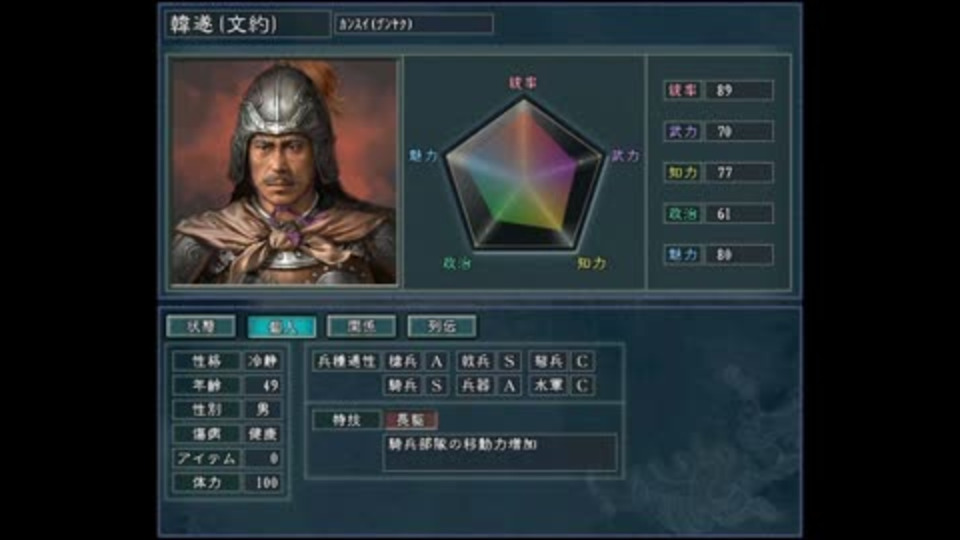Click the 武力 stat label showing 70
This screenshot has width=960, height=540.
(683, 132)
